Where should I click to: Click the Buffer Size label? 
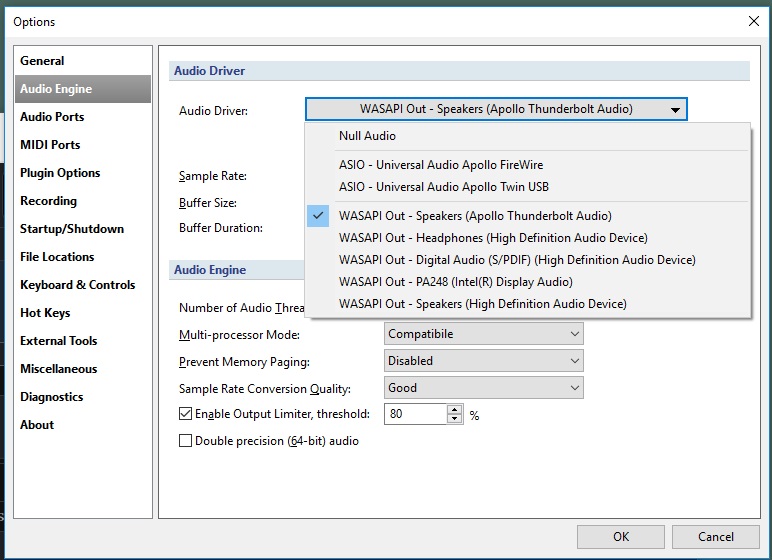point(208,203)
